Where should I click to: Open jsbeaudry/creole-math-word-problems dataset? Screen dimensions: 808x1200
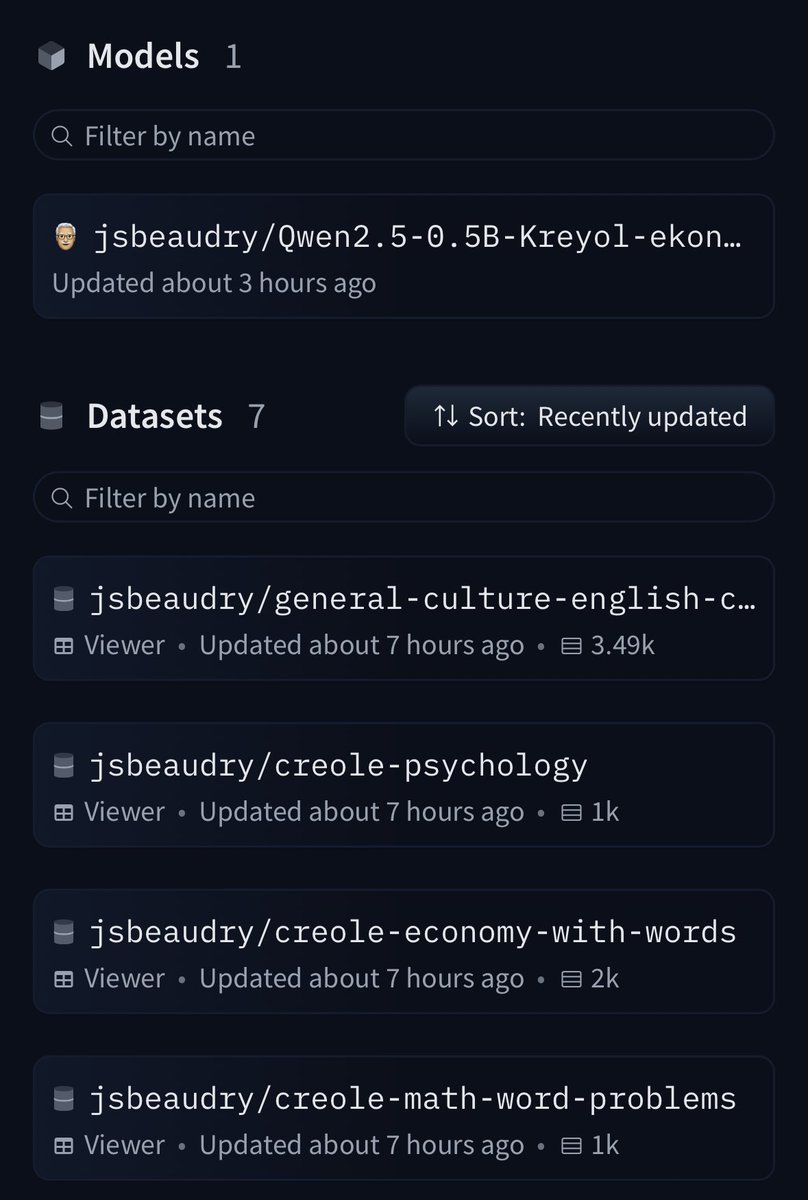click(x=404, y=1117)
